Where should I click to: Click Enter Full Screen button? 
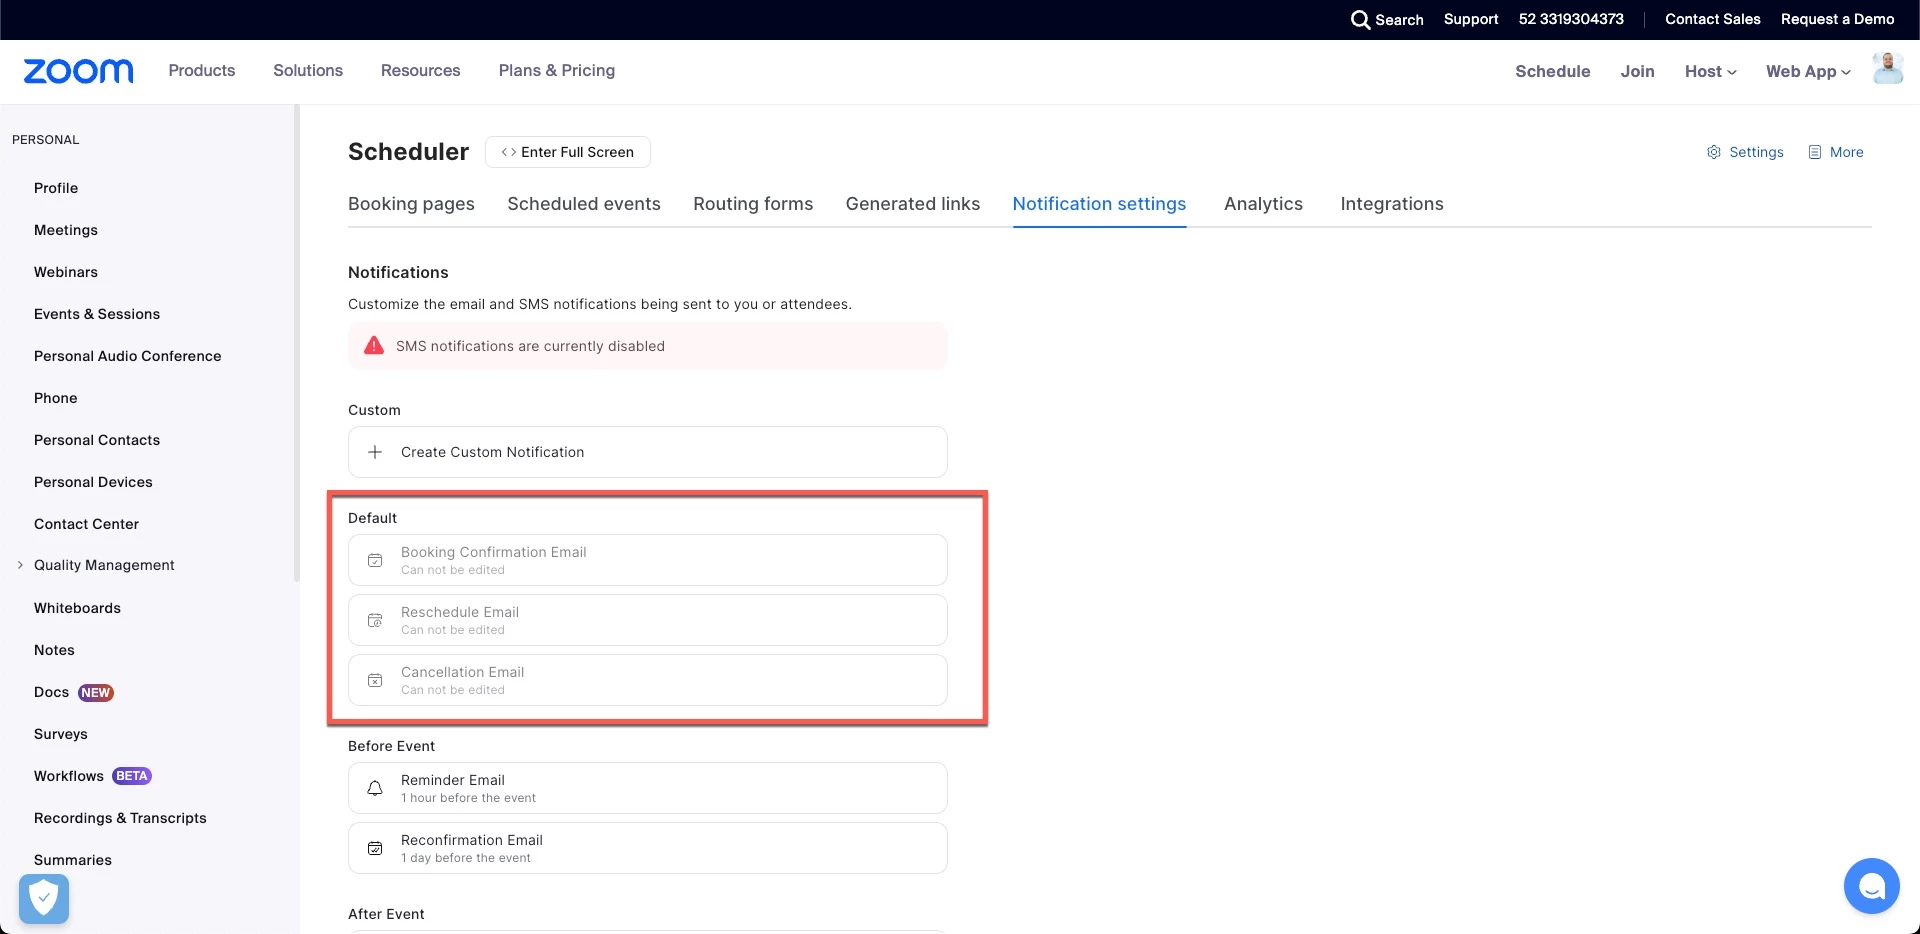pyautogui.click(x=568, y=152)
